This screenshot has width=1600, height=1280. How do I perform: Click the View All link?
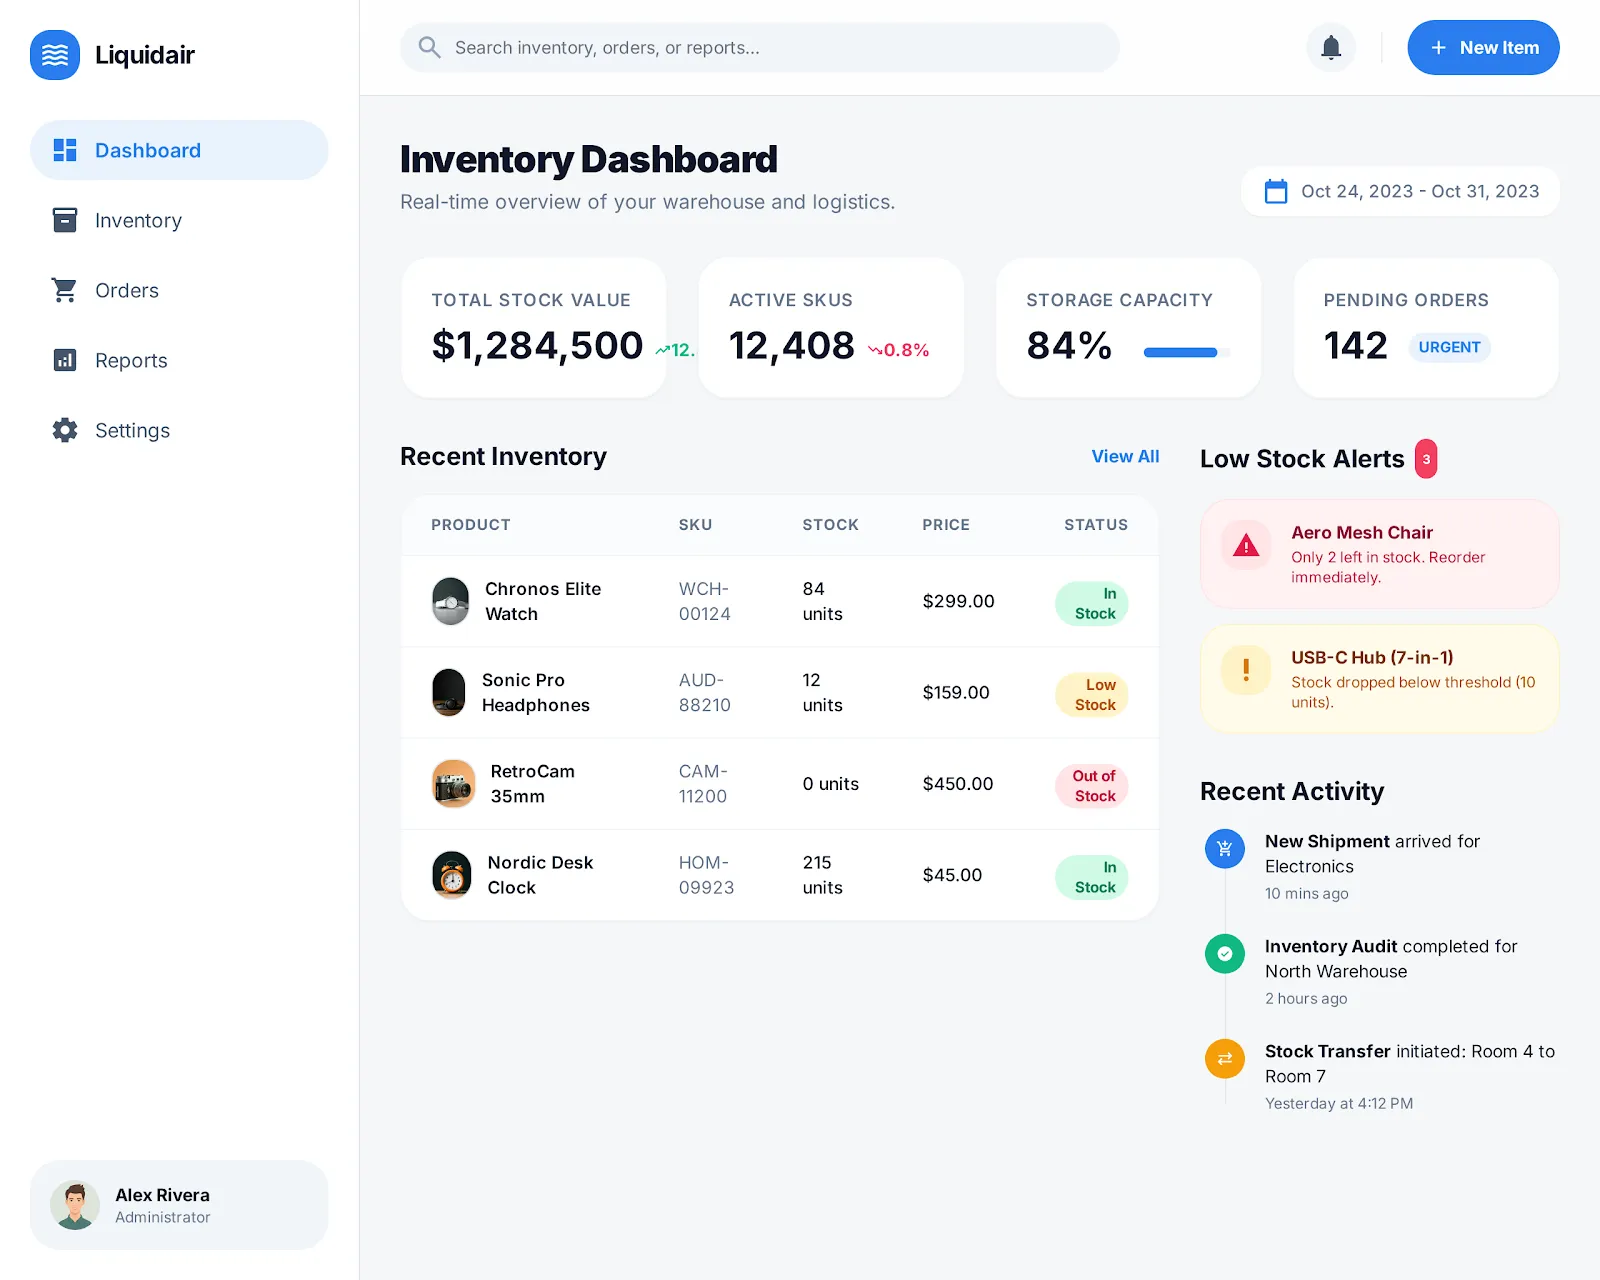pyautogui.click(x=1125, y=456)
